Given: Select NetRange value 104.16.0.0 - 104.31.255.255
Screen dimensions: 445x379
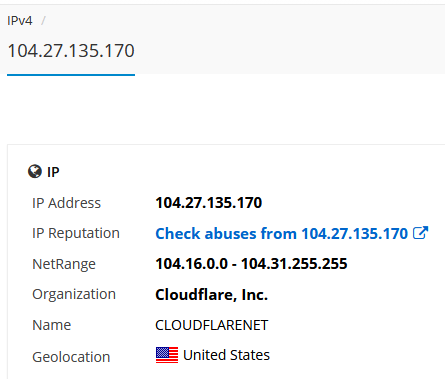Looking at the screenshot, I should pyautogui.click(x=251, y=264).
